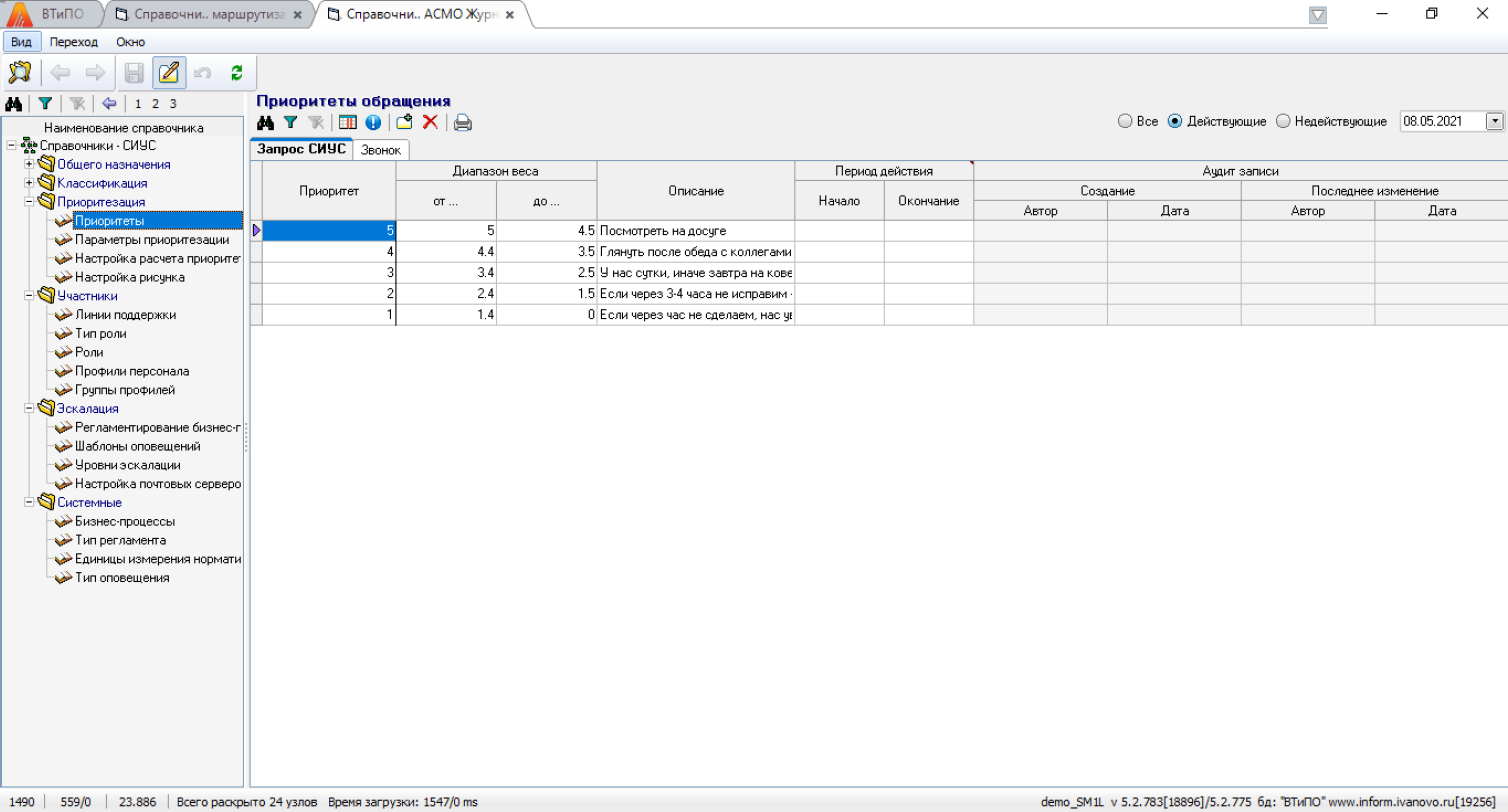Expand the Классификация folder

click(x=29, y=184)
